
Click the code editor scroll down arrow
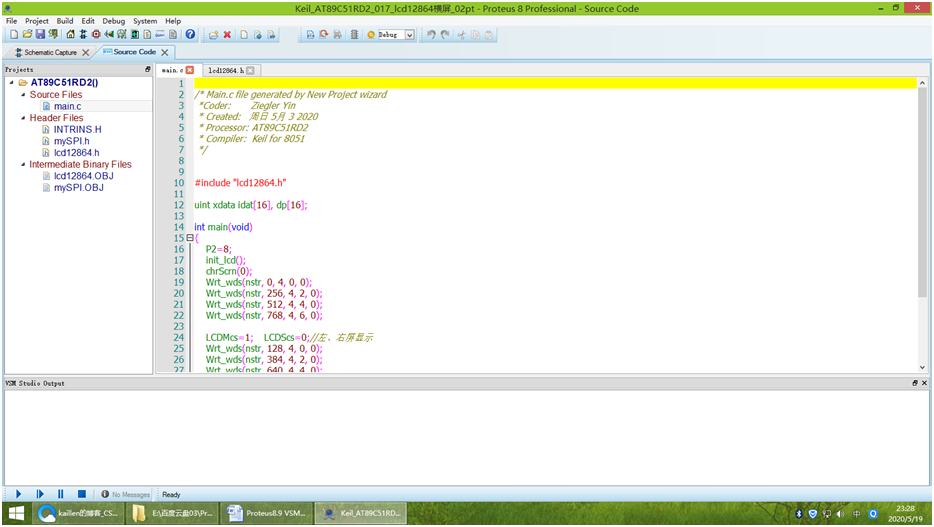922,368
